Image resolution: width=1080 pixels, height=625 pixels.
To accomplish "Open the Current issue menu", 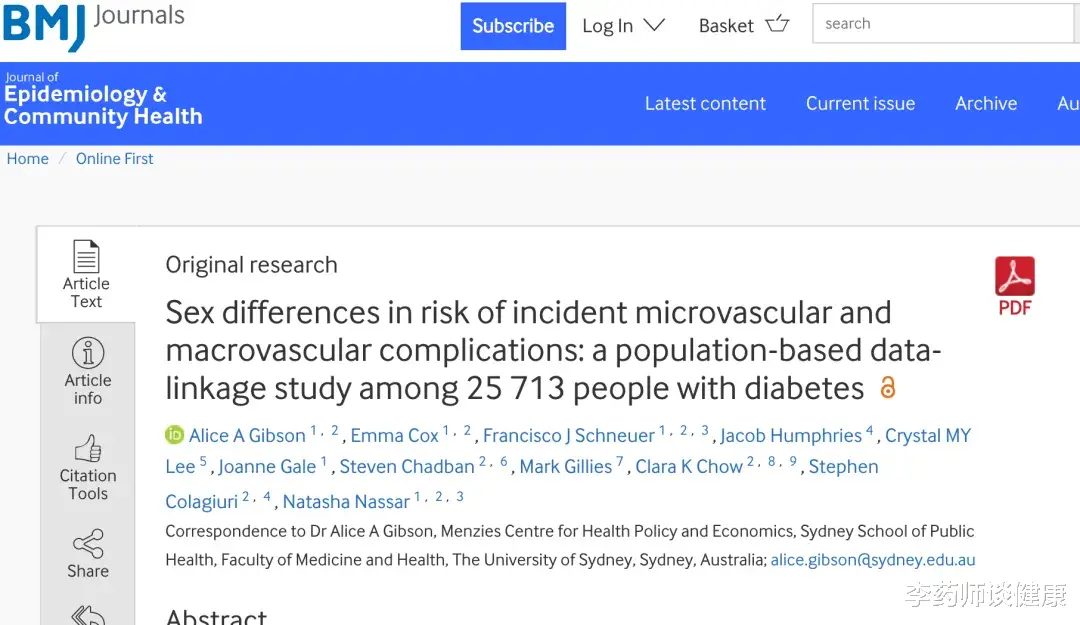I will 860,103.
